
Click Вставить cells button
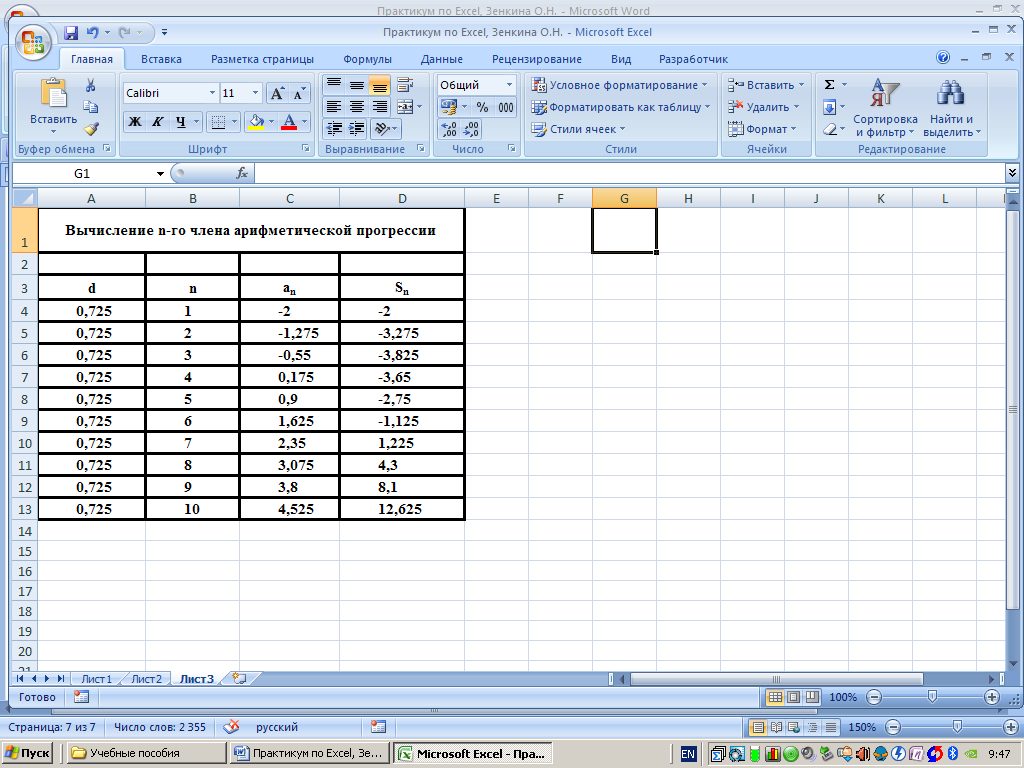(x=766, y=85)
